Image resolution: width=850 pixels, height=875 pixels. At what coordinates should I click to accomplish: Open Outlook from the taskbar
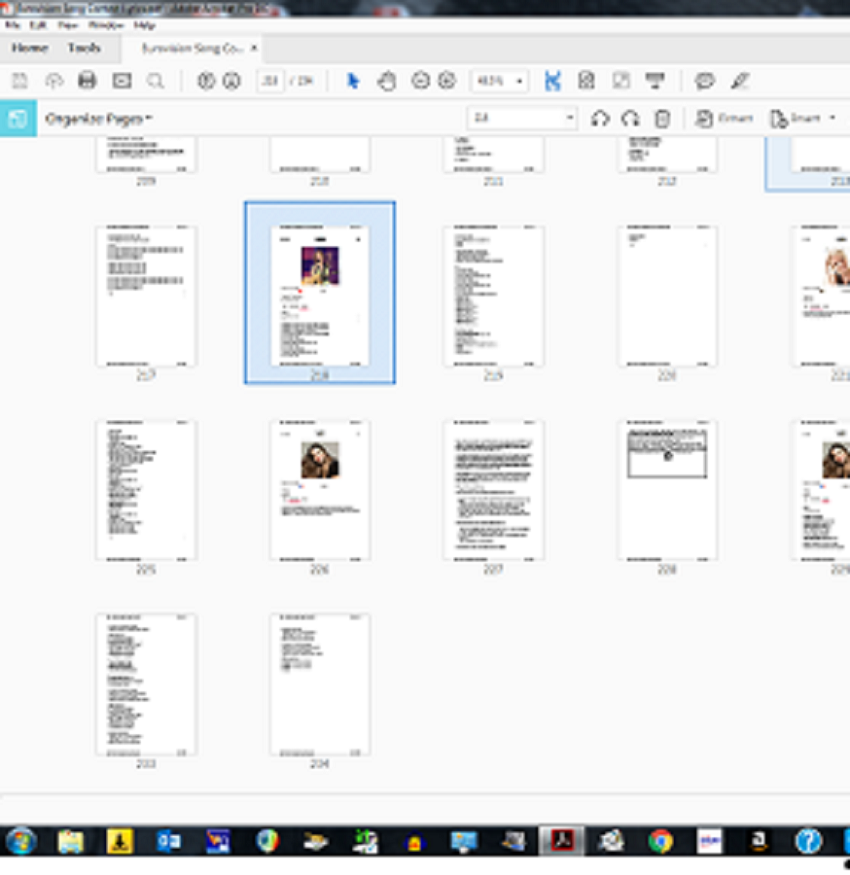click(x=169, y=841)
